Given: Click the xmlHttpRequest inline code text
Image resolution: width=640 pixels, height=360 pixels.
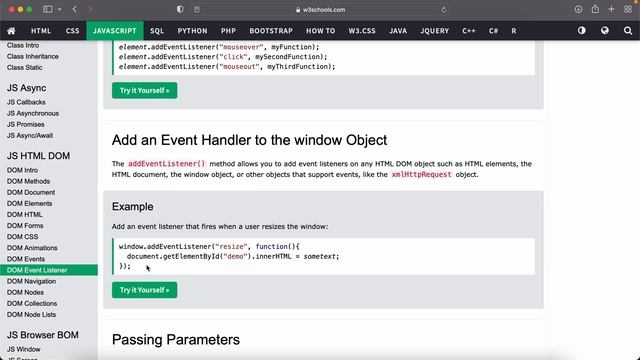Looking at the screenshot, I should 421,174.
